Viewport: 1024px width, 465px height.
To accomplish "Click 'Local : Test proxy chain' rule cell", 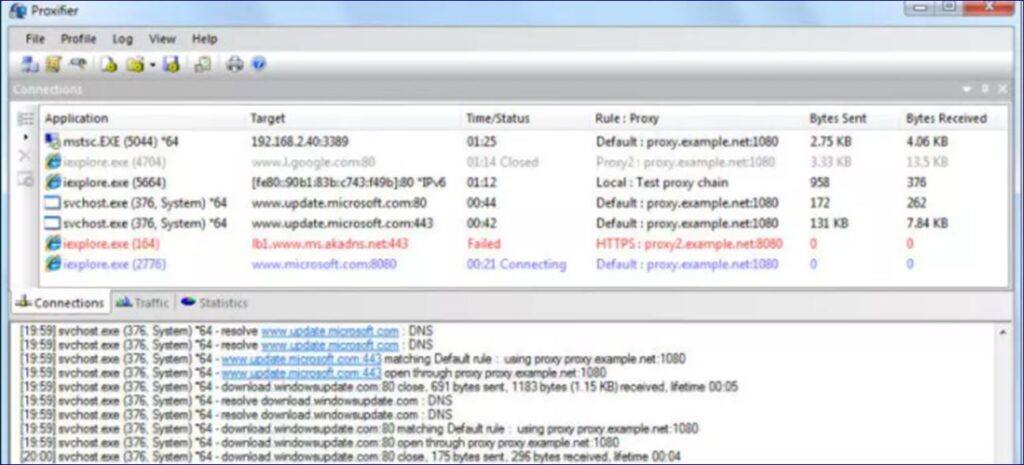I will (x=662, y=183).
